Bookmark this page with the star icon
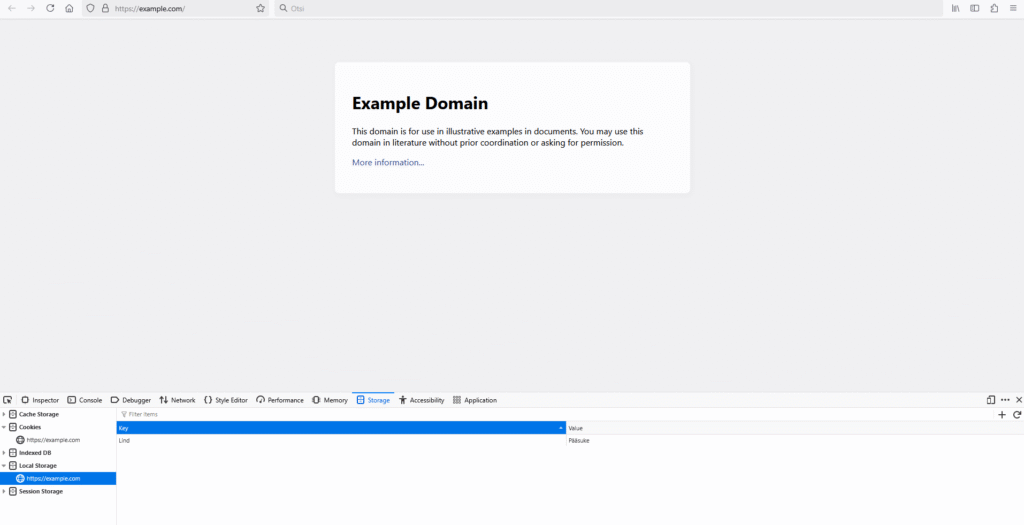1024x525 pixels. [260, 8]
